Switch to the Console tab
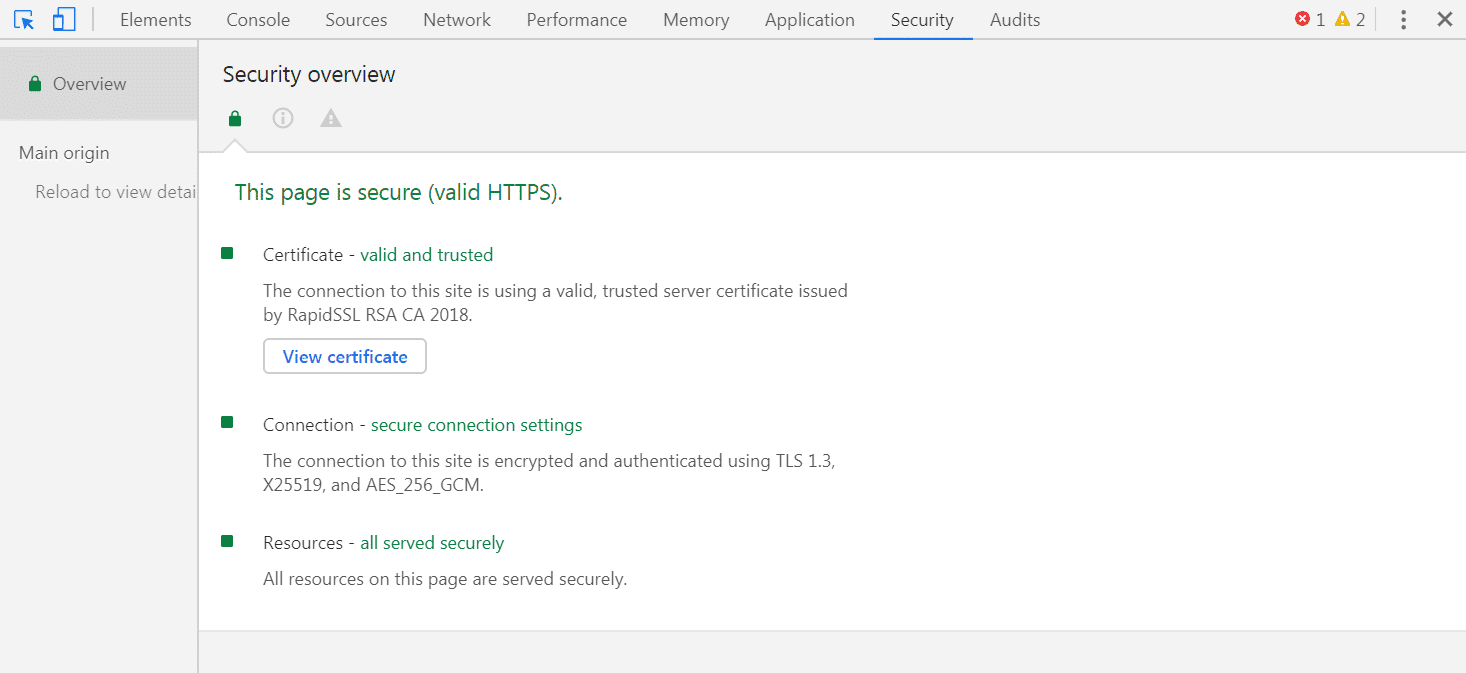Image resolution: width=1466 pixels, height=673 pixels. click(x=257, y=19)
